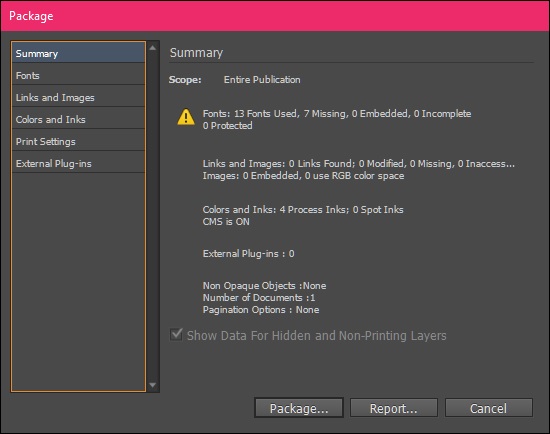Click the Links and Images summary line
The height and width of the screenshot is (434, 550).
click(x=358, y=163)
